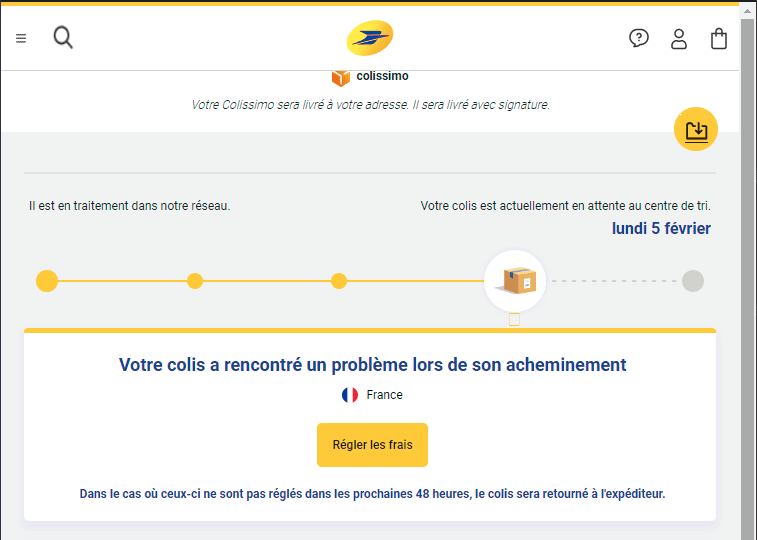Viewport: 757px width, 540px height.
Task: Click the French flag icon
Action: [350, 395]
